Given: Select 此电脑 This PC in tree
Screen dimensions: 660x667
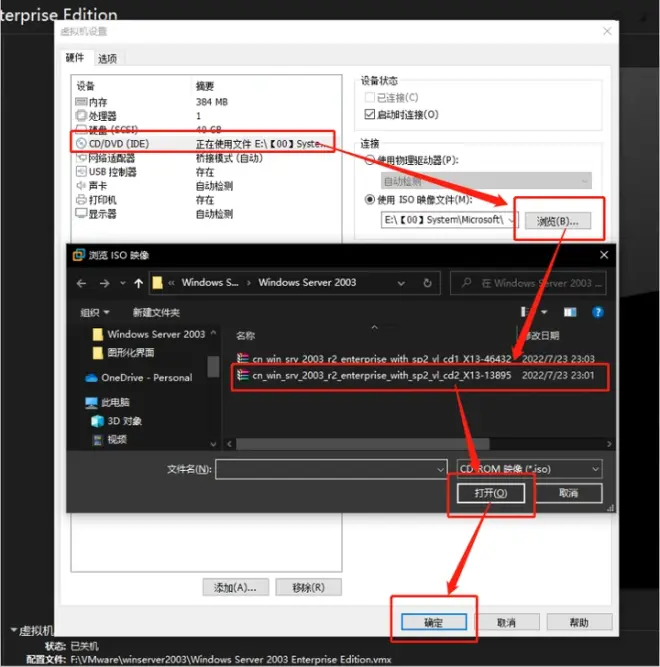Looking at the screenshot, I should click(x=108, y=402).
